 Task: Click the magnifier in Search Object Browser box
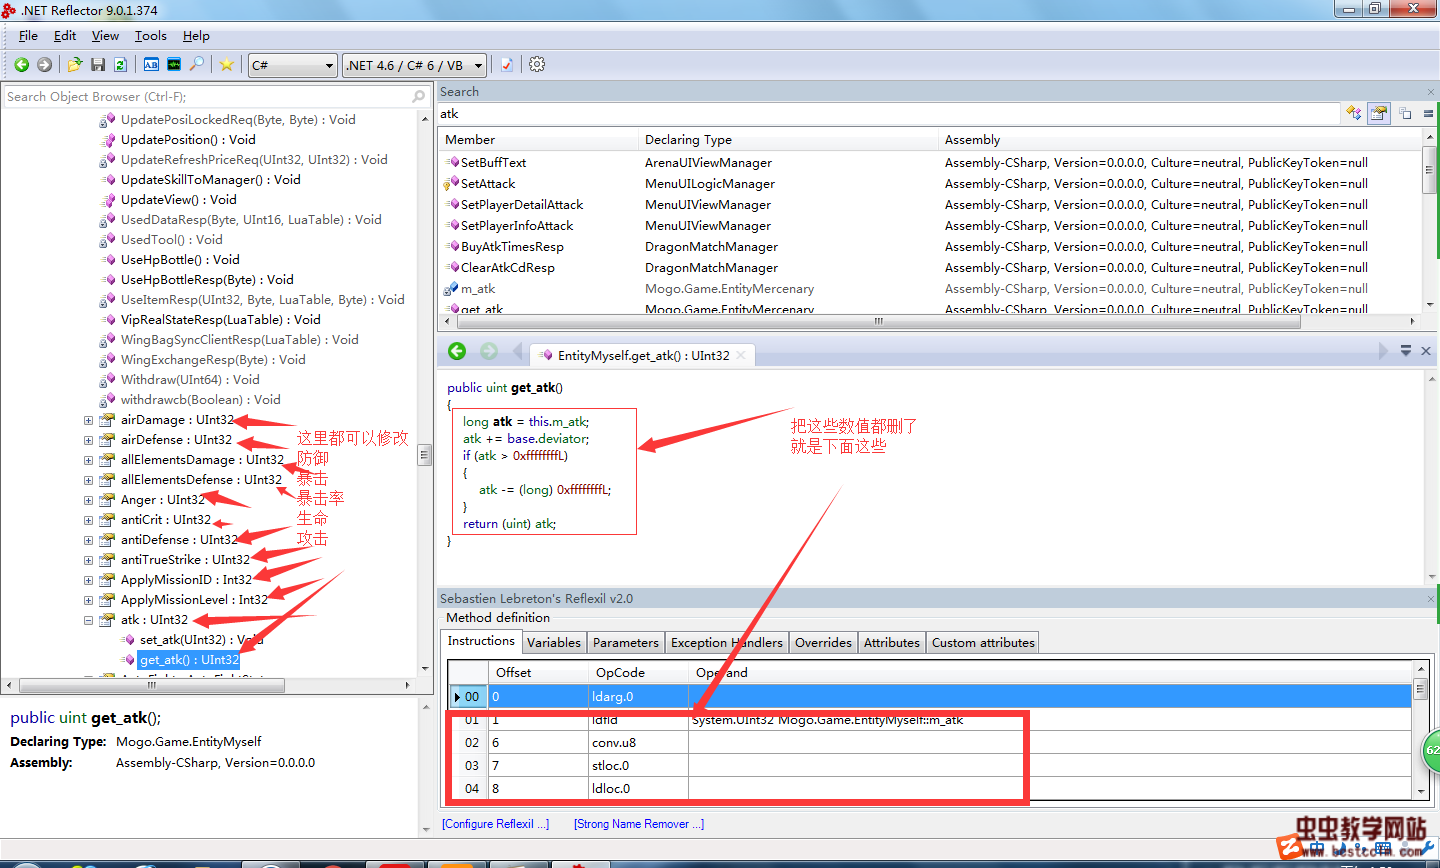point(419,97)
